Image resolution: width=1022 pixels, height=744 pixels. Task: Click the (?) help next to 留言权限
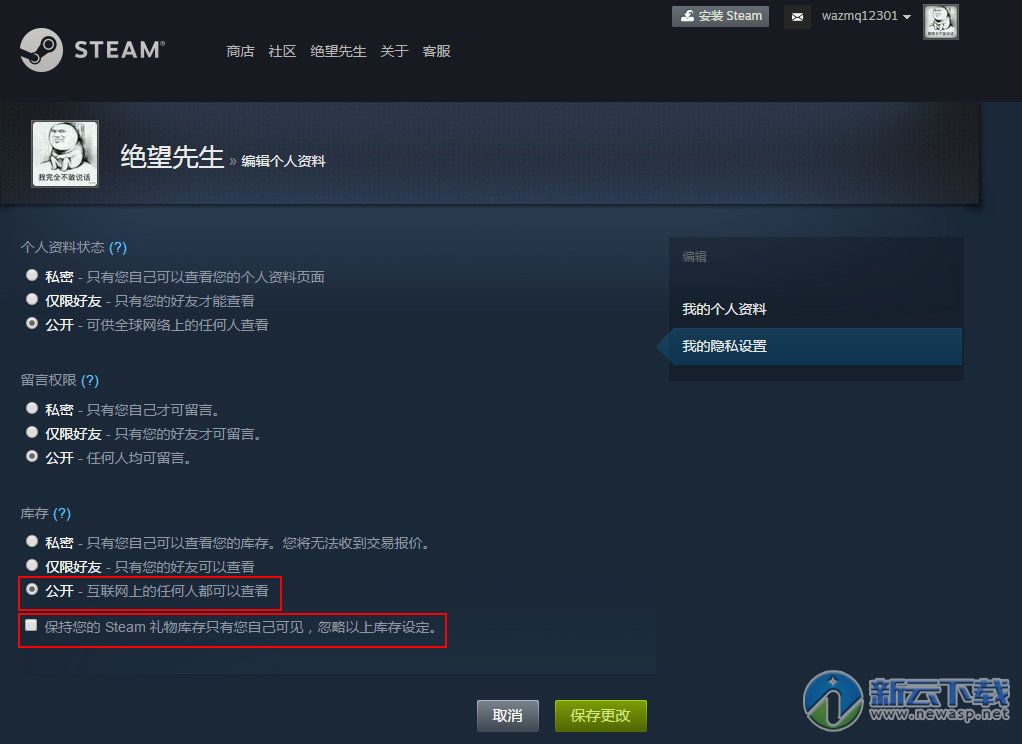(x=90, y=380)
